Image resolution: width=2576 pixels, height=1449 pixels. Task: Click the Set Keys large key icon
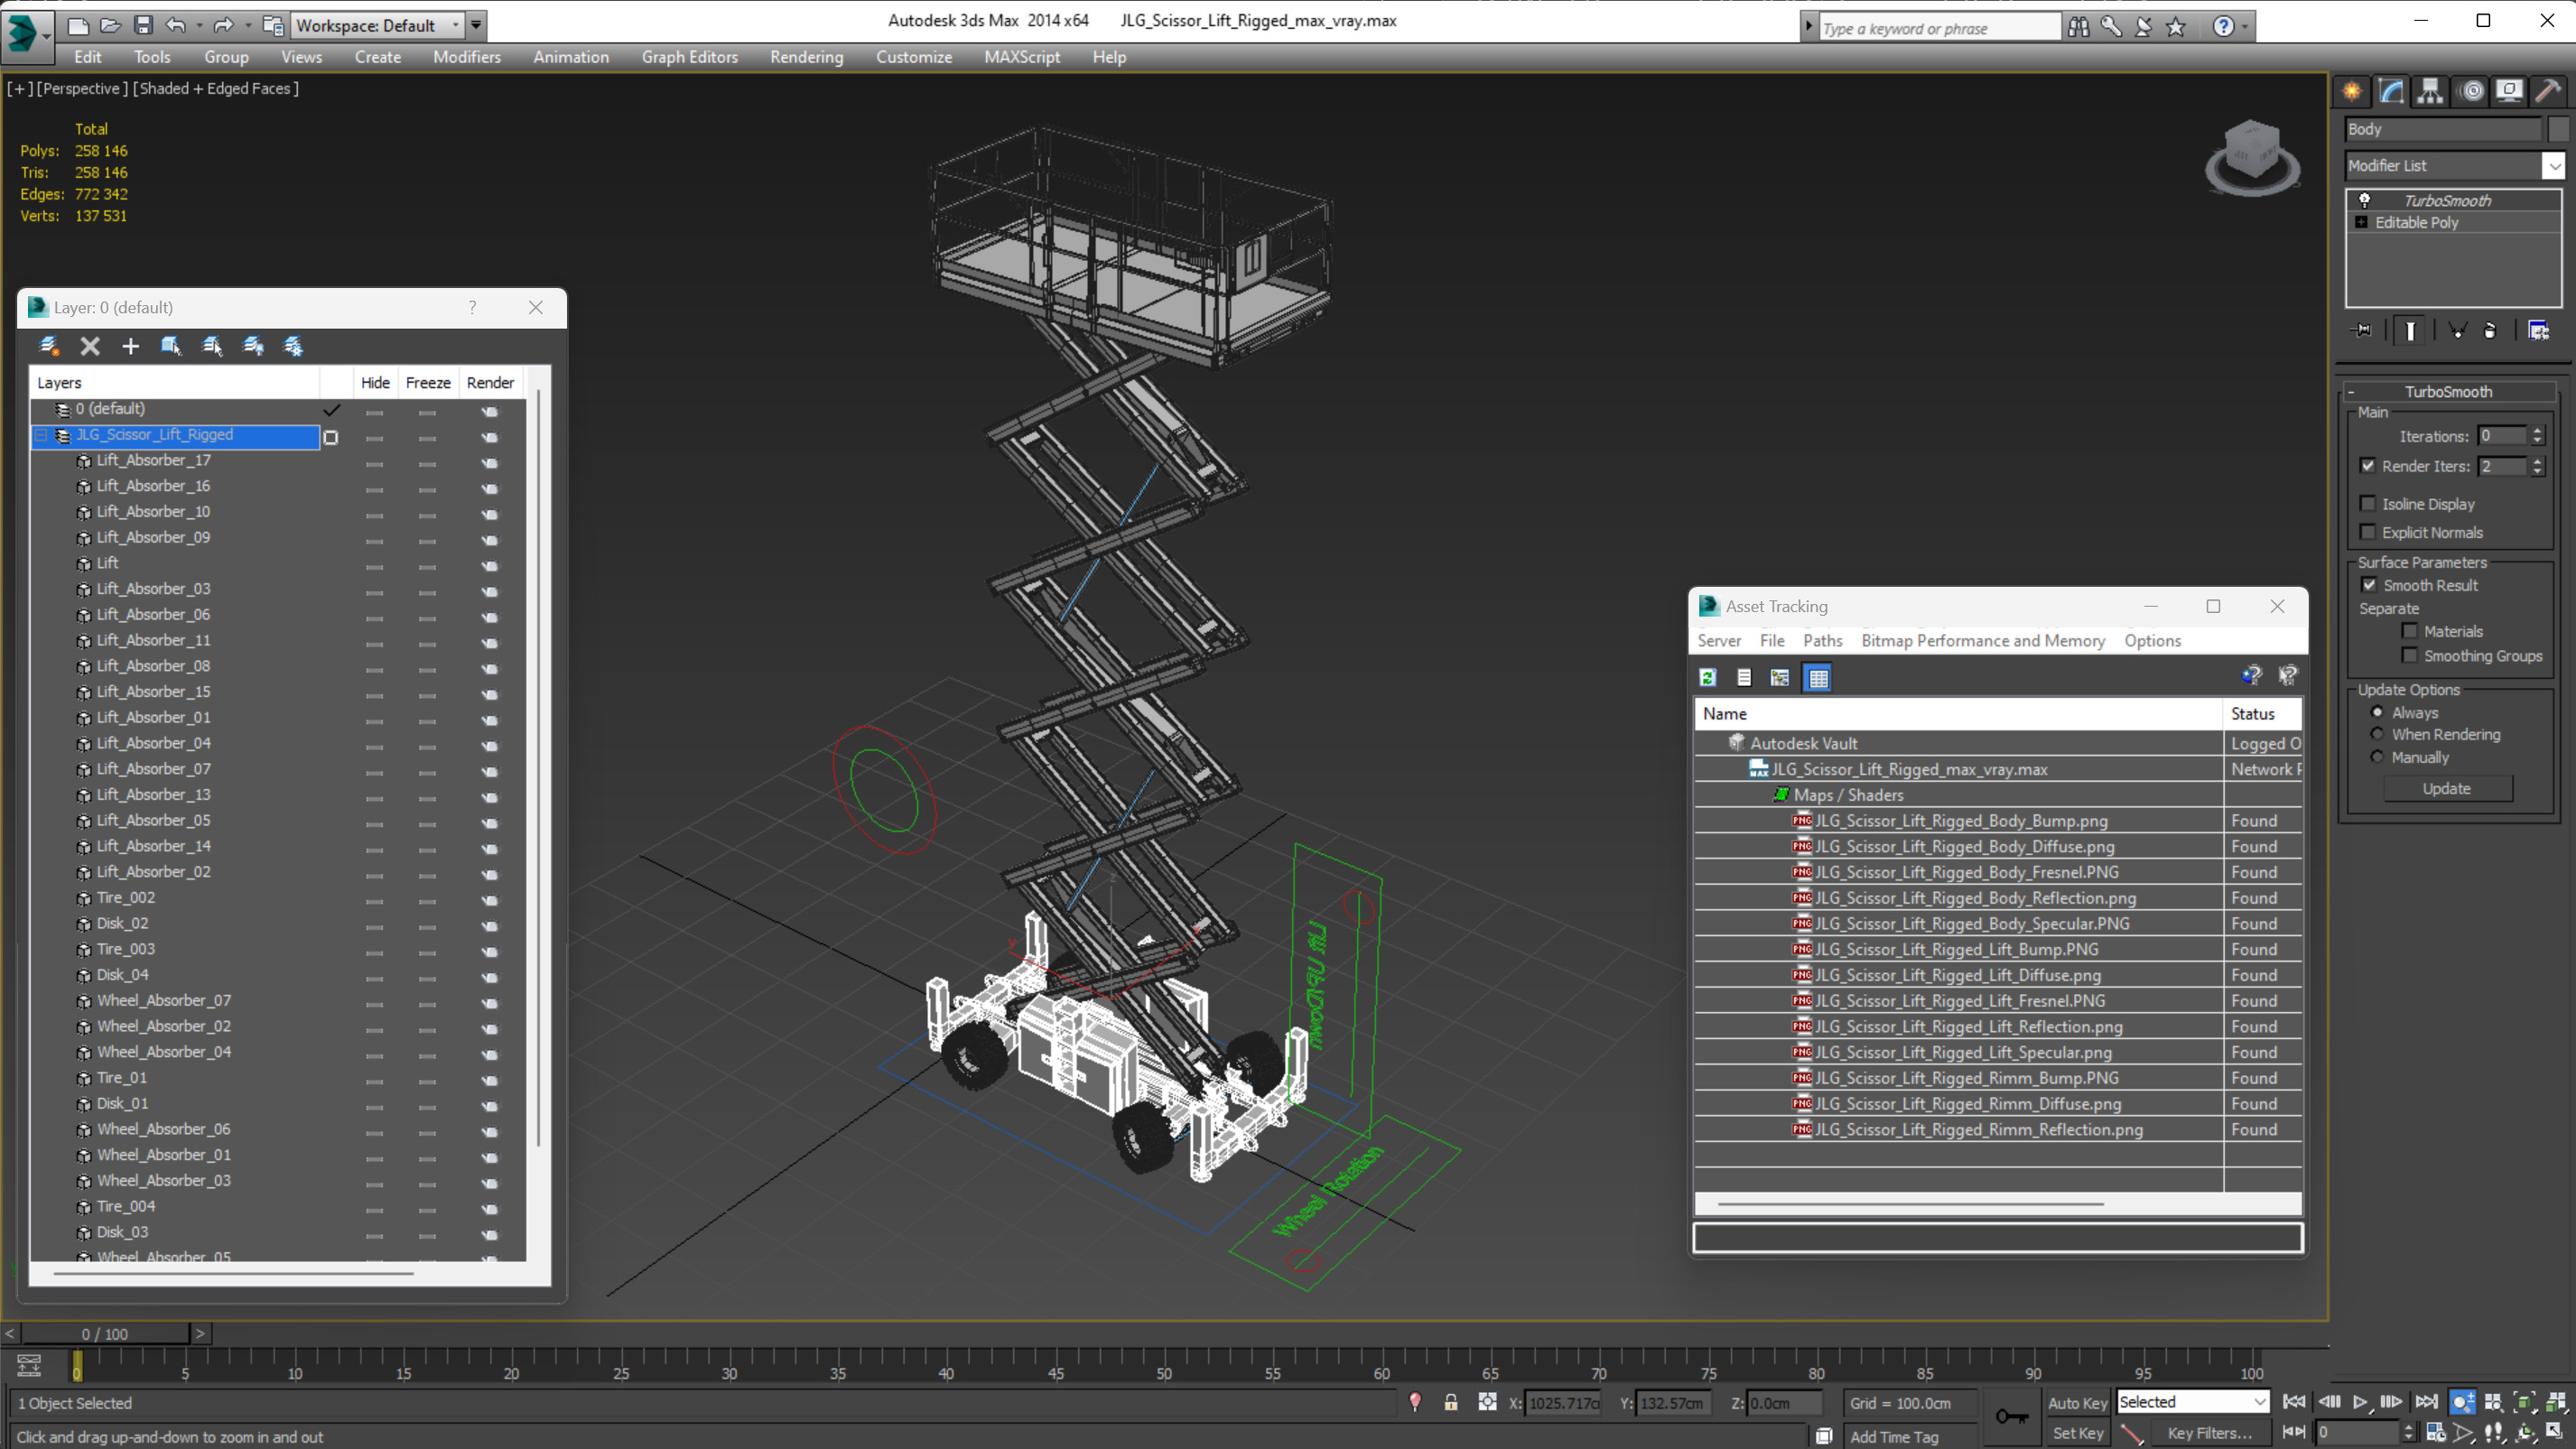[x=2011, y=1416]
